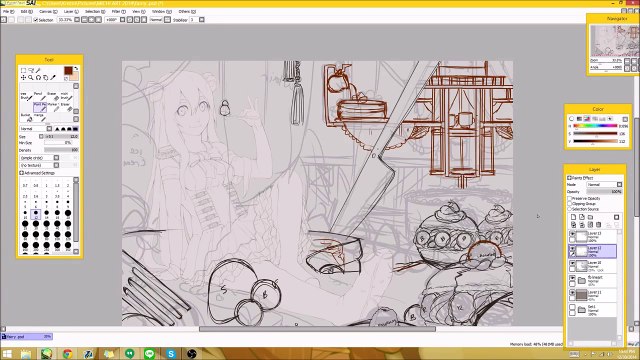Hide Layer 10 using its eye icon
This screenshot has width=640, height=360.
pos(572,263)
